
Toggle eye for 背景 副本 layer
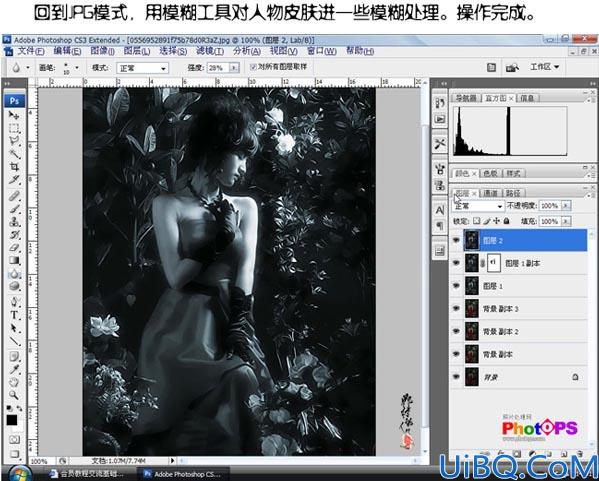[456, 354]
